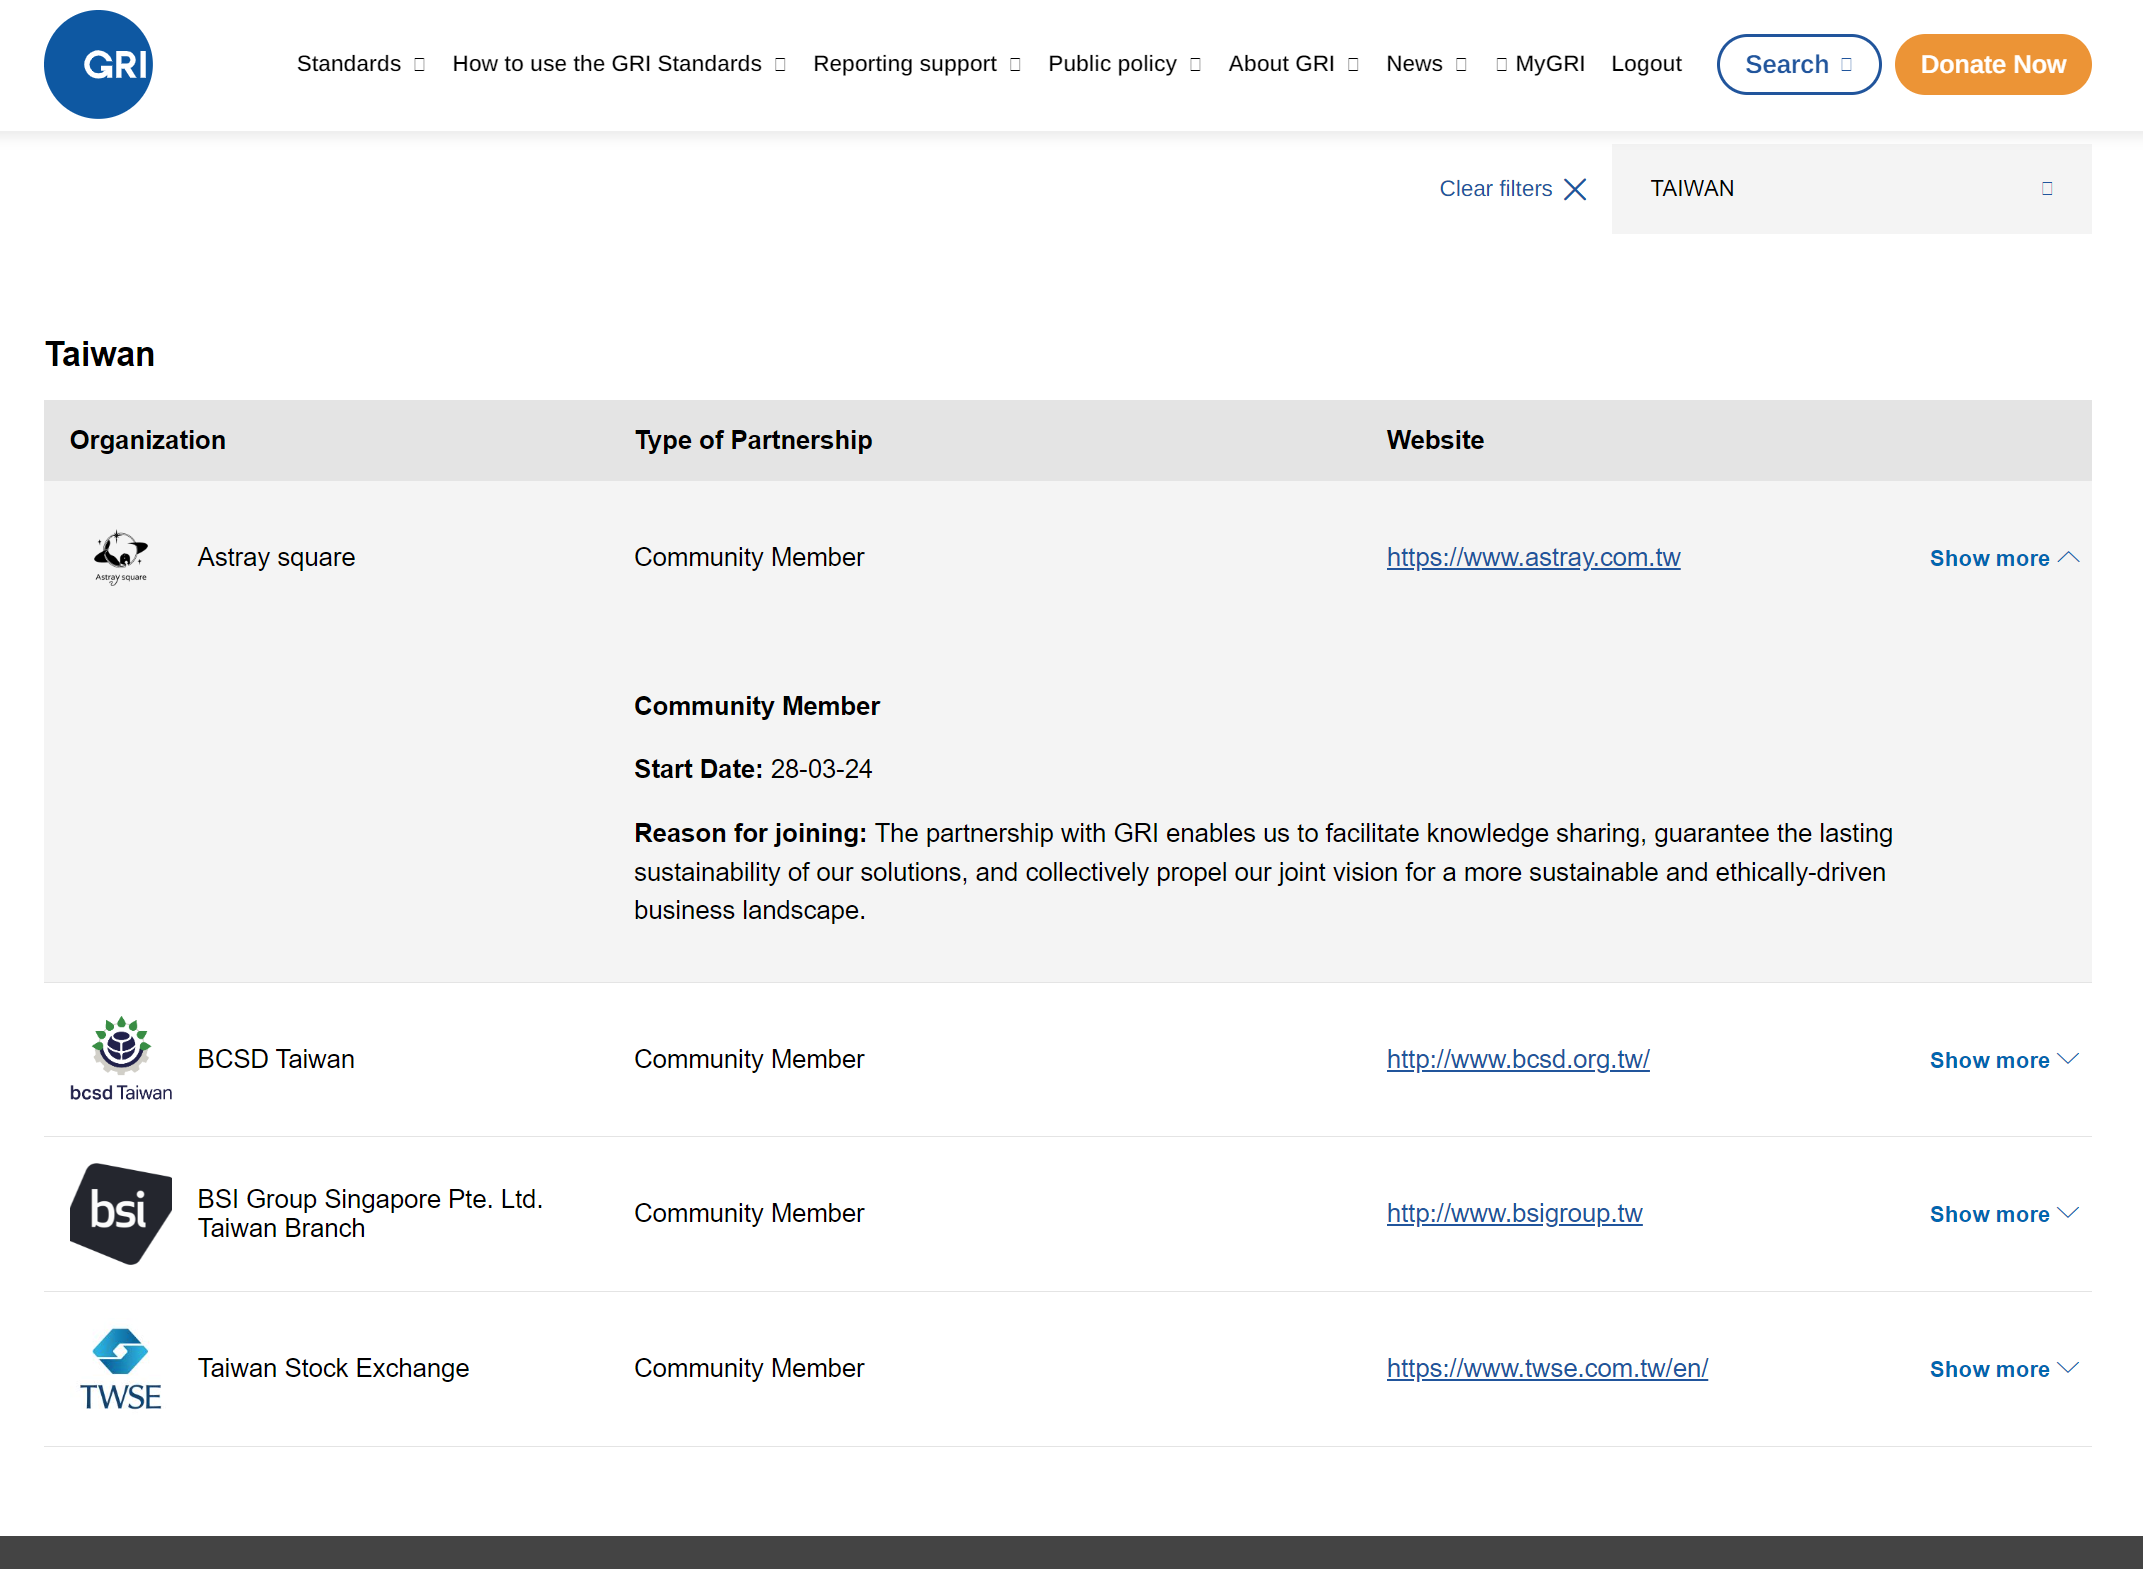This screenshot has height=1569, width=2143.
Task: Clear filters with the X link
Action: pyautogui.click(x=1513, y=189)
